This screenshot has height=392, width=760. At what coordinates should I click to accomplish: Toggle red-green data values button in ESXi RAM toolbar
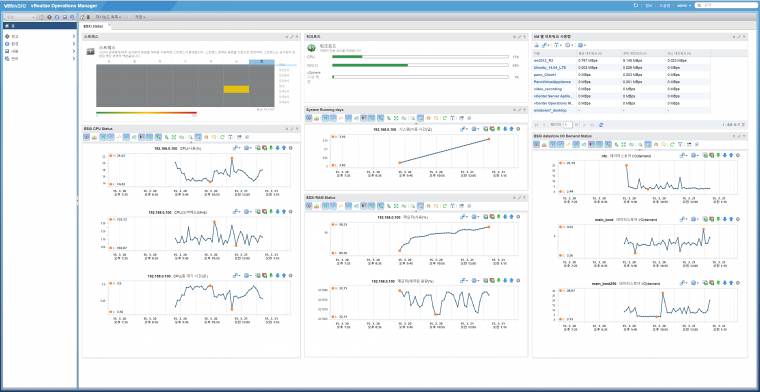click(364, 206)
